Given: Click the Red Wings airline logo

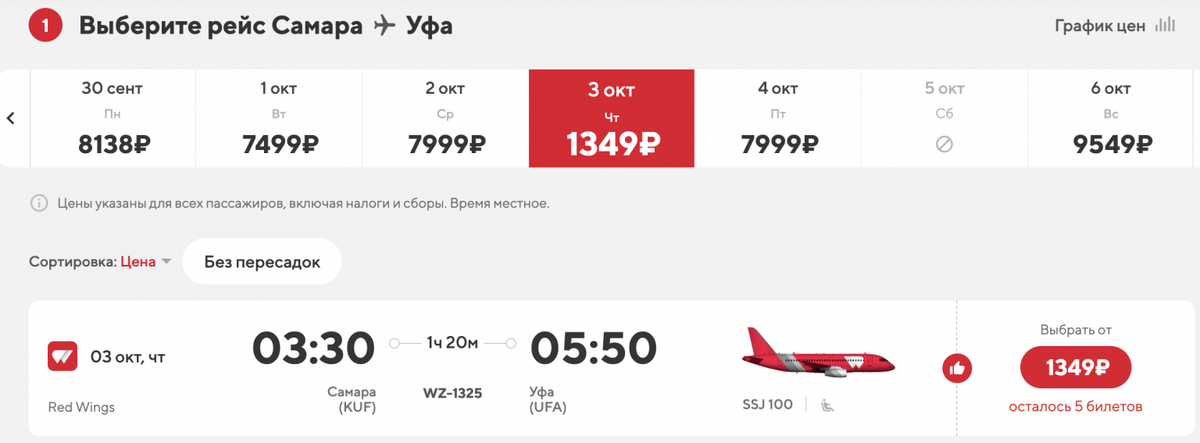Looking at the screenshot, I should [x=63, y=356].
